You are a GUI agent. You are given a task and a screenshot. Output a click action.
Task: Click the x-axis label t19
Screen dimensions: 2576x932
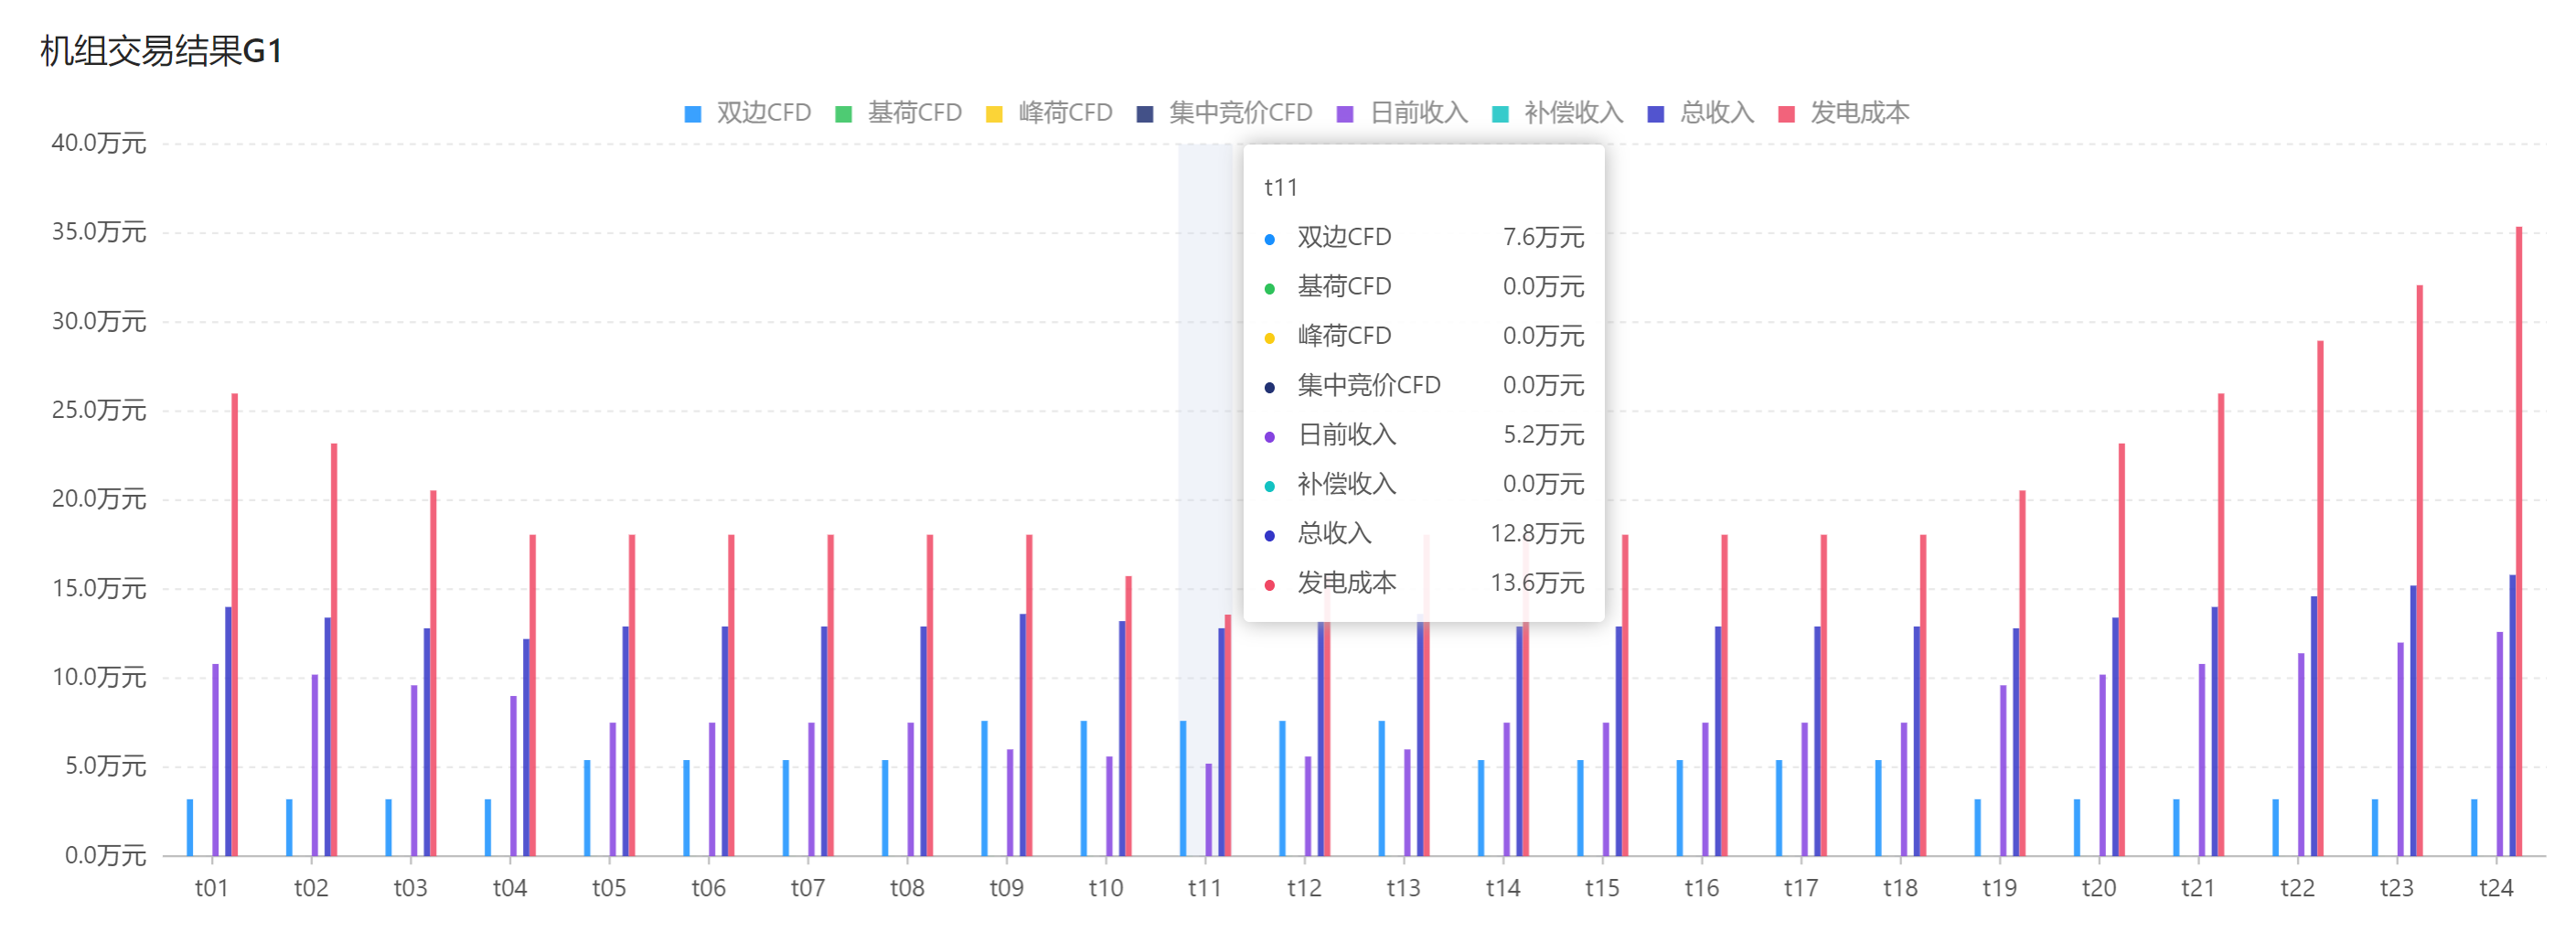point(2000,888)
